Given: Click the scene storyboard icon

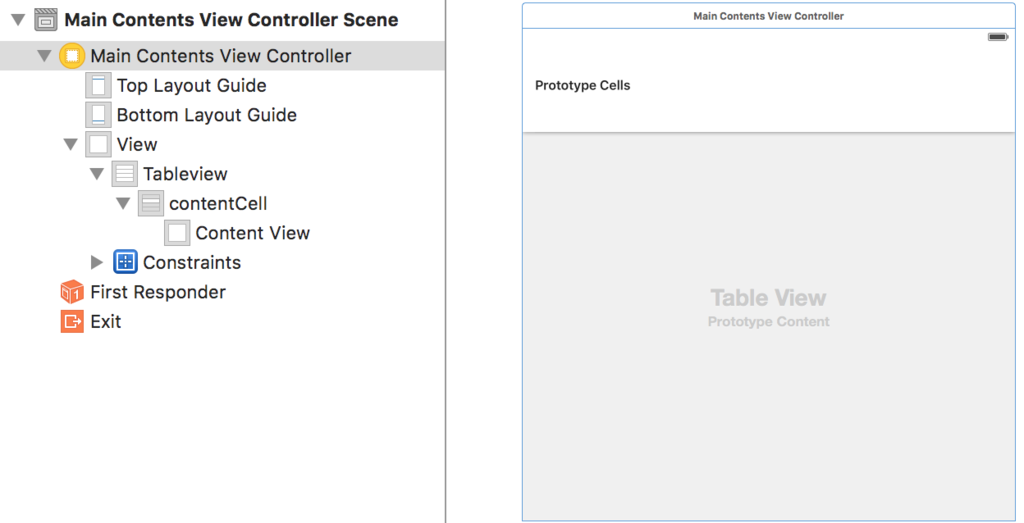Looking at the screenshot, I should click(x=46, y=20).
